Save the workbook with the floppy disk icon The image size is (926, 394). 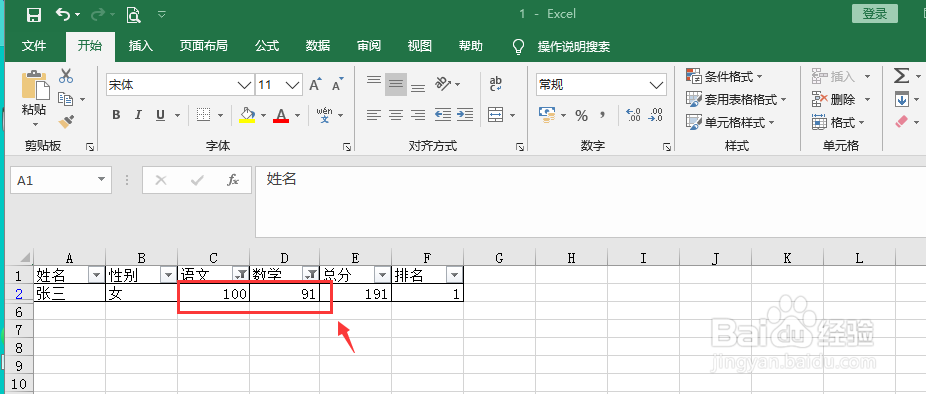[x=34, y=15]
